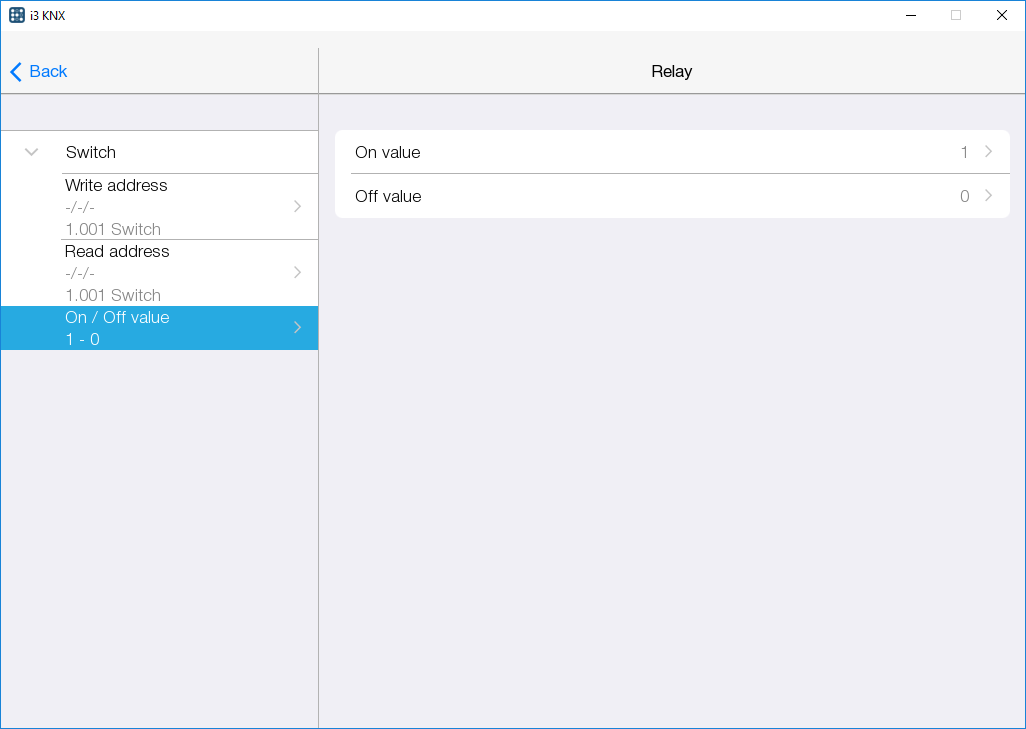Click the minimize window icon
Image resolution: width=1026 pixels, height=729 pixels.
[910, 15]
